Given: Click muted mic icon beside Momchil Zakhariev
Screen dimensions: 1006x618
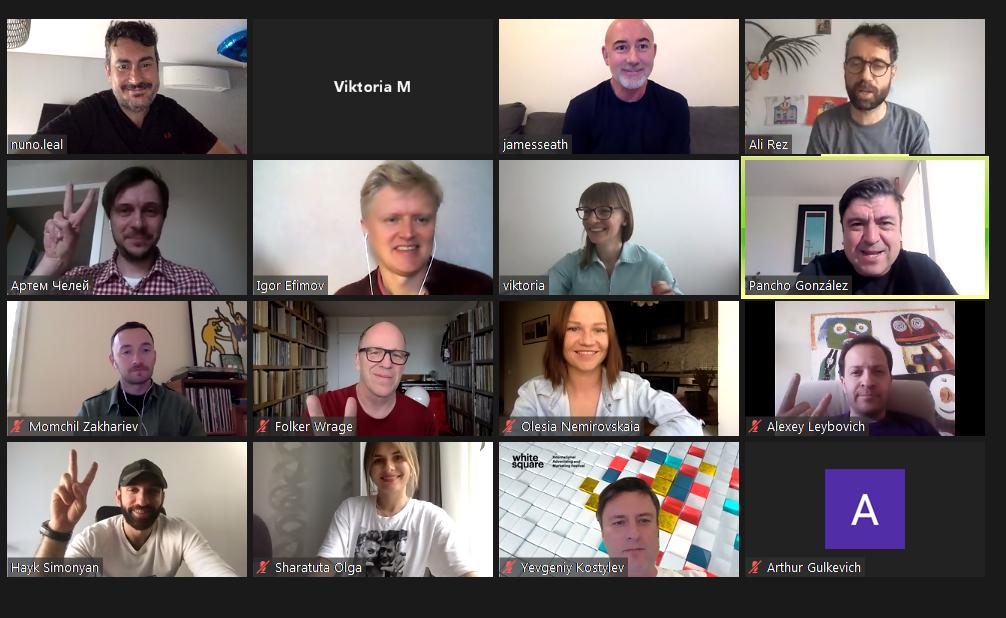Looking at the screenshot, I should [17, 426].
